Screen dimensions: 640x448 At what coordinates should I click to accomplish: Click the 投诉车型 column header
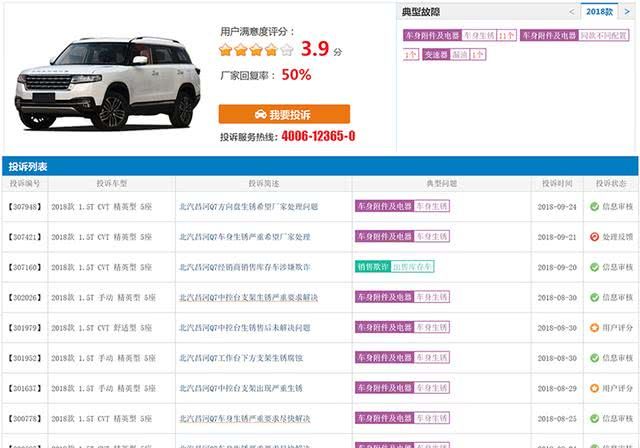(111, 184)
